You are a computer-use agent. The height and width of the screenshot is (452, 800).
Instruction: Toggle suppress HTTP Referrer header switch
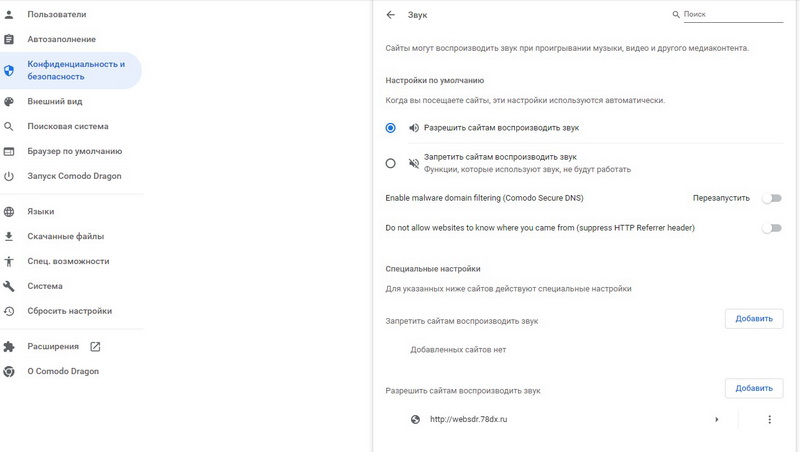(771, 228)
